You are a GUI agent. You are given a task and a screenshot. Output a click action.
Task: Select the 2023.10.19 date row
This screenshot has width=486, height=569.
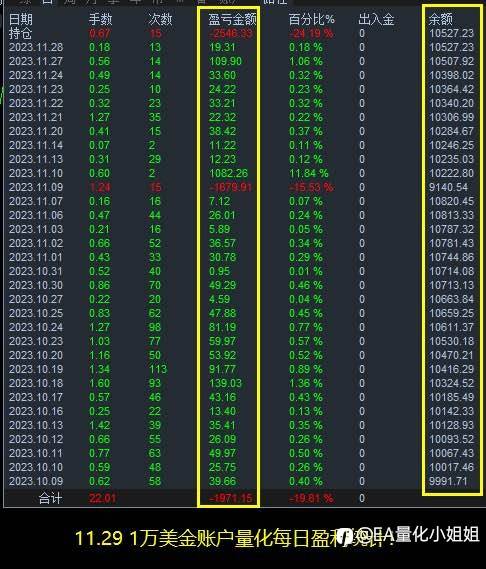pos(36,369)
